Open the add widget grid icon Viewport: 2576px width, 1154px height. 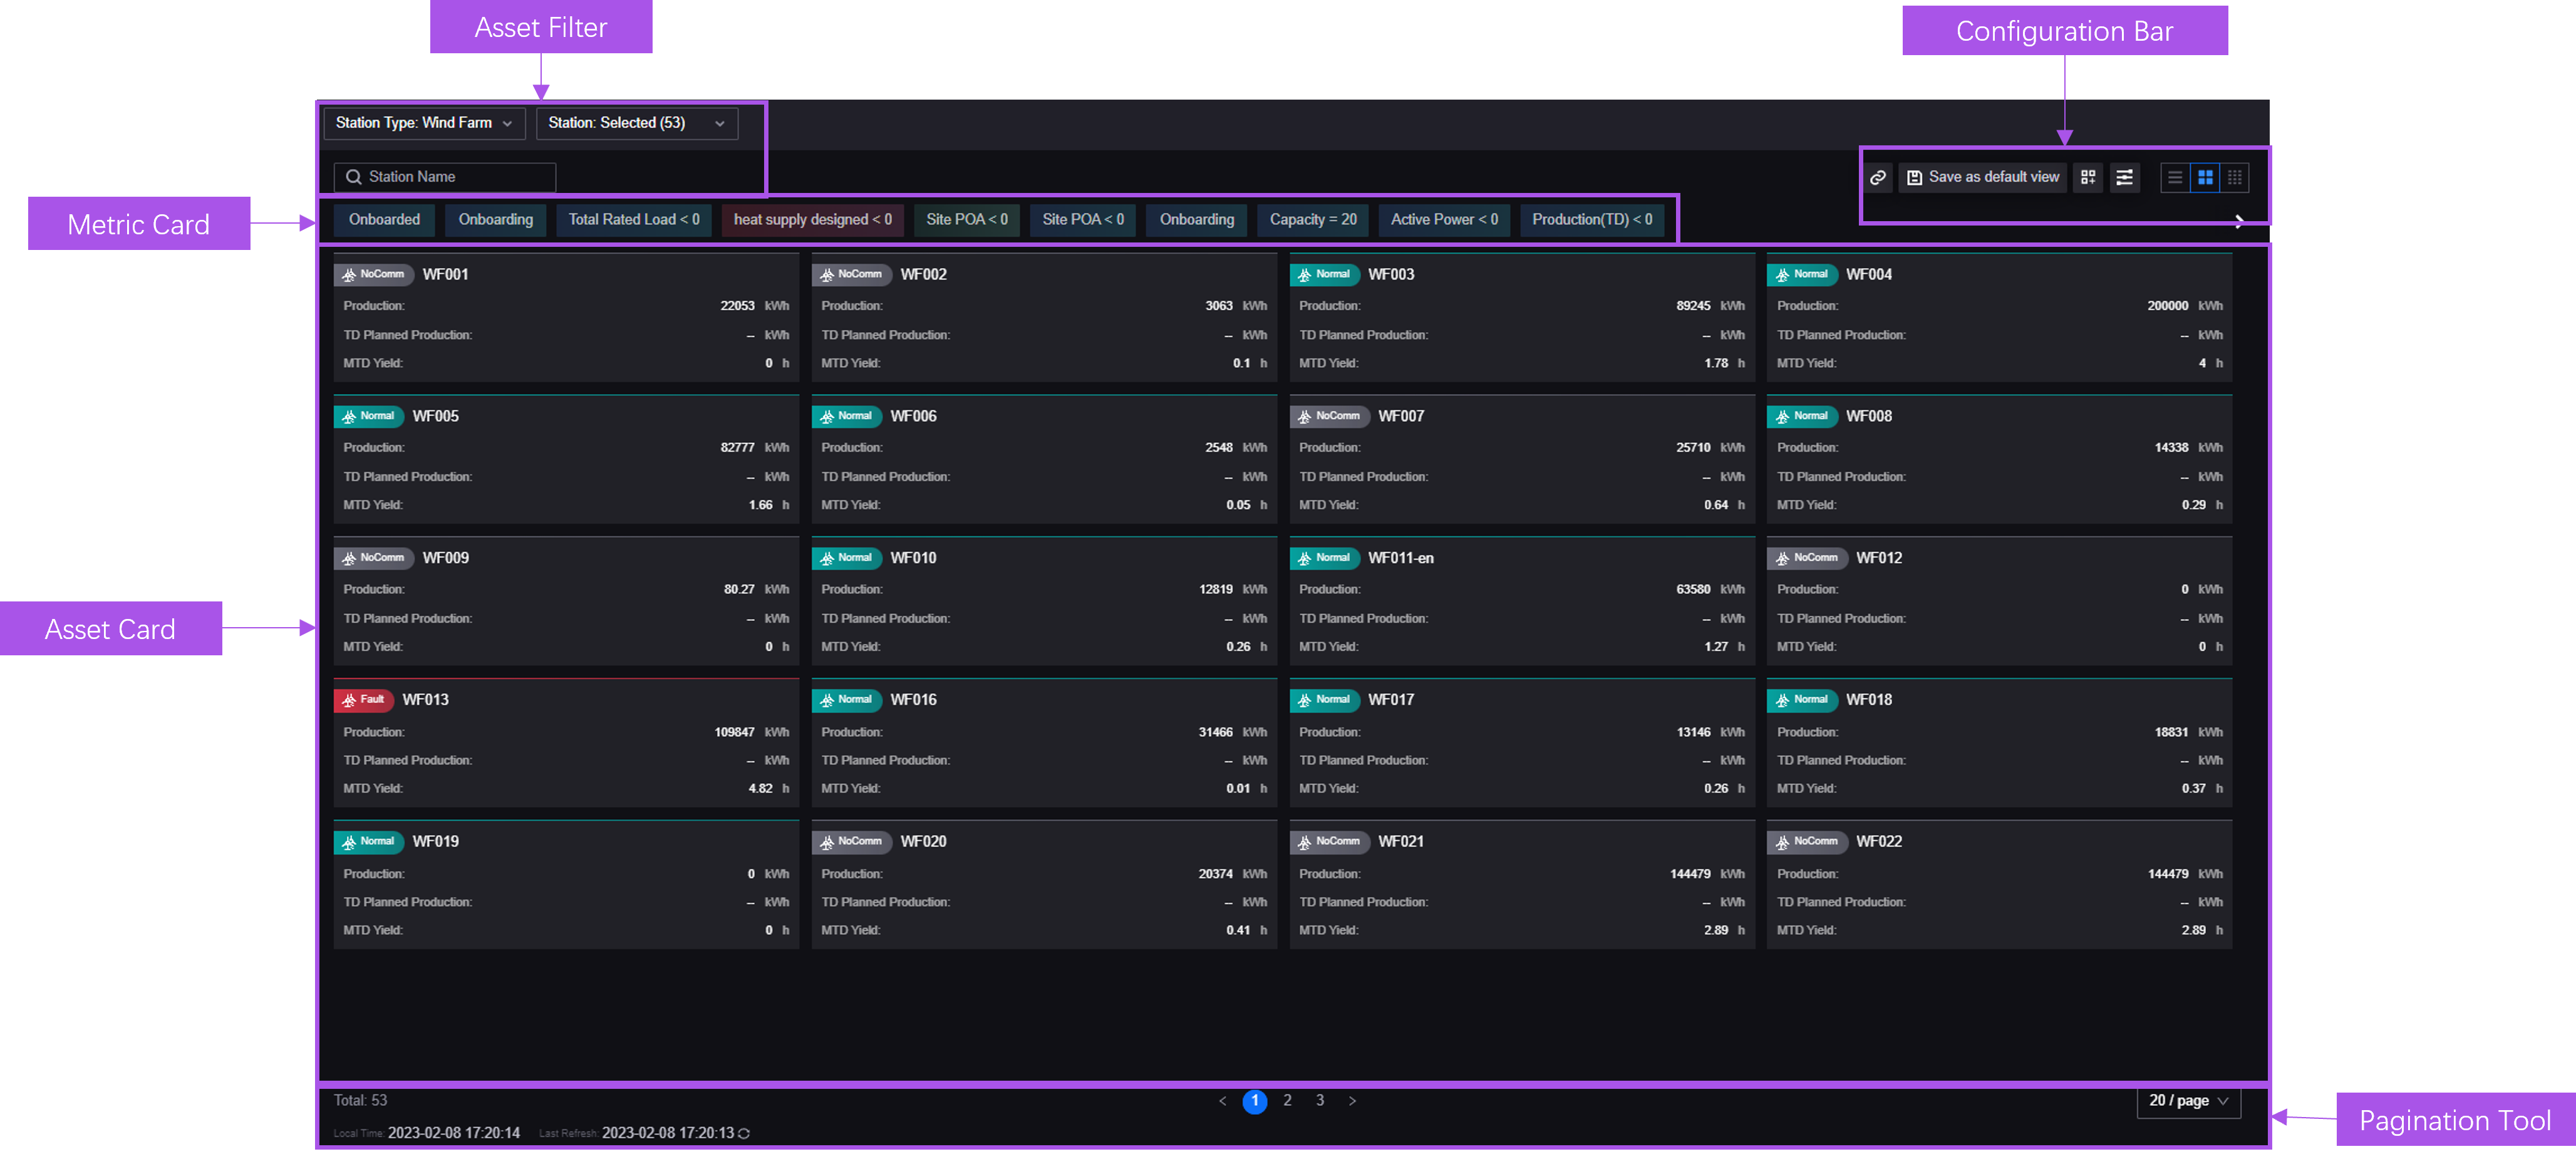click(2087, 177)
